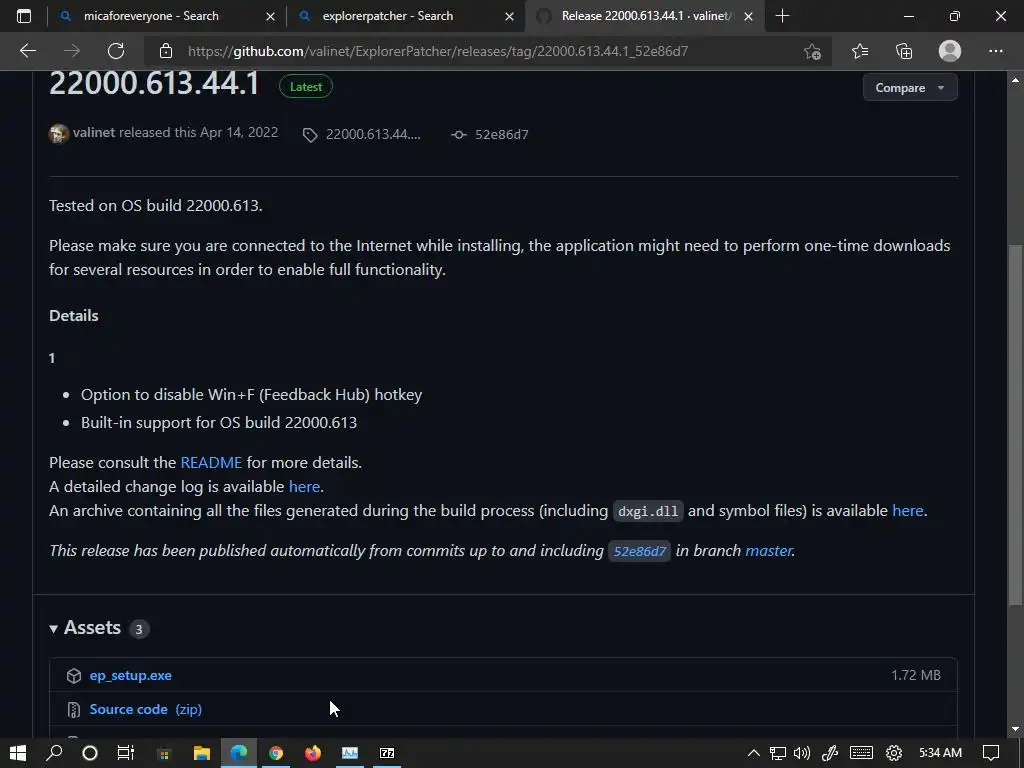Download ep_setup.exe

coord(131,675)
